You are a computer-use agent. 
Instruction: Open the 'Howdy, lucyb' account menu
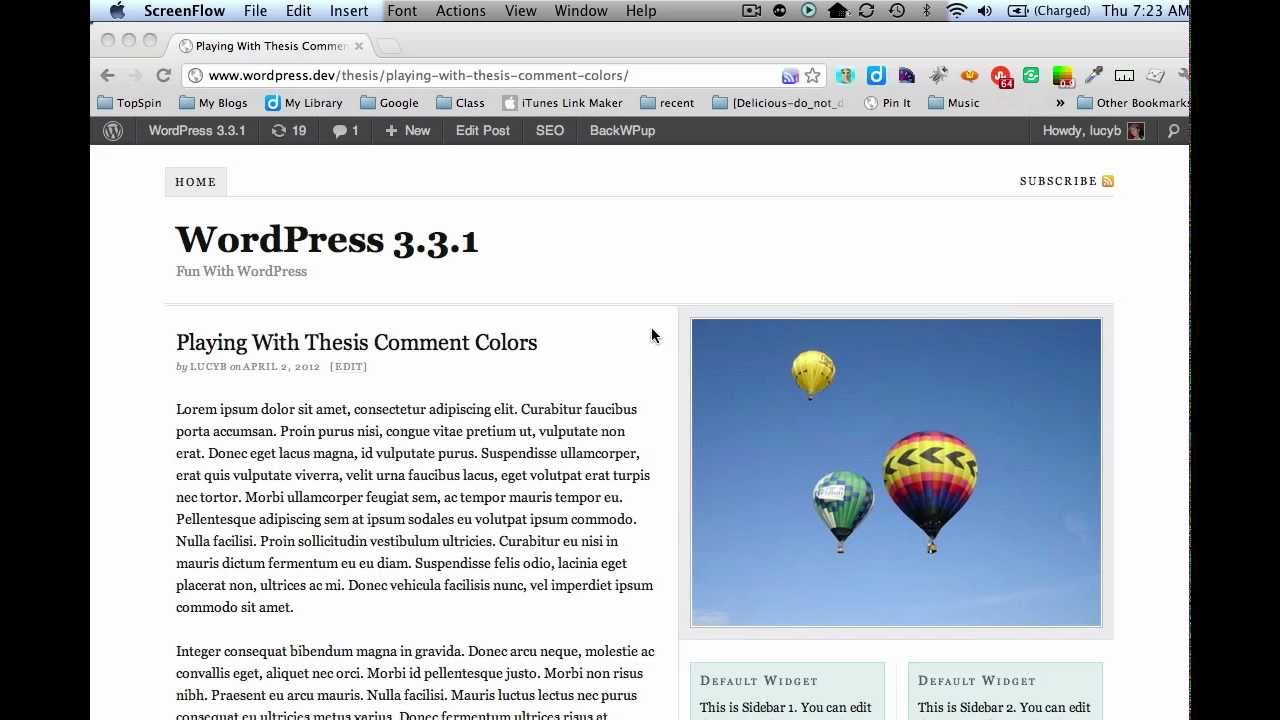1093,131
